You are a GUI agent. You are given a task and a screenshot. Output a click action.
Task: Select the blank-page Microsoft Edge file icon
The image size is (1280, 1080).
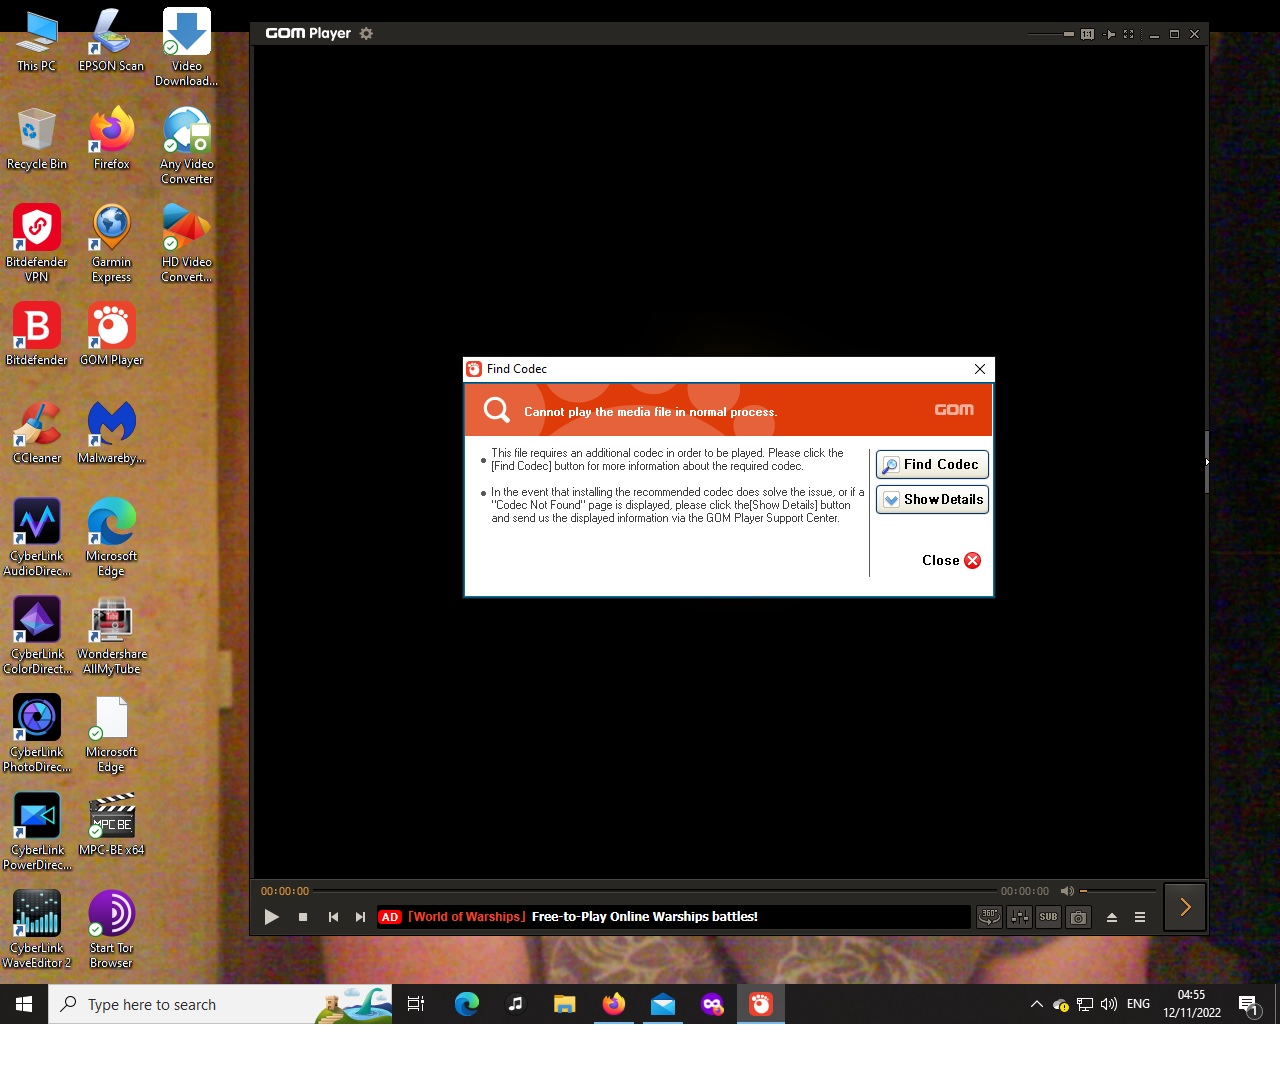pyautogui.click(x=111, y=734)
